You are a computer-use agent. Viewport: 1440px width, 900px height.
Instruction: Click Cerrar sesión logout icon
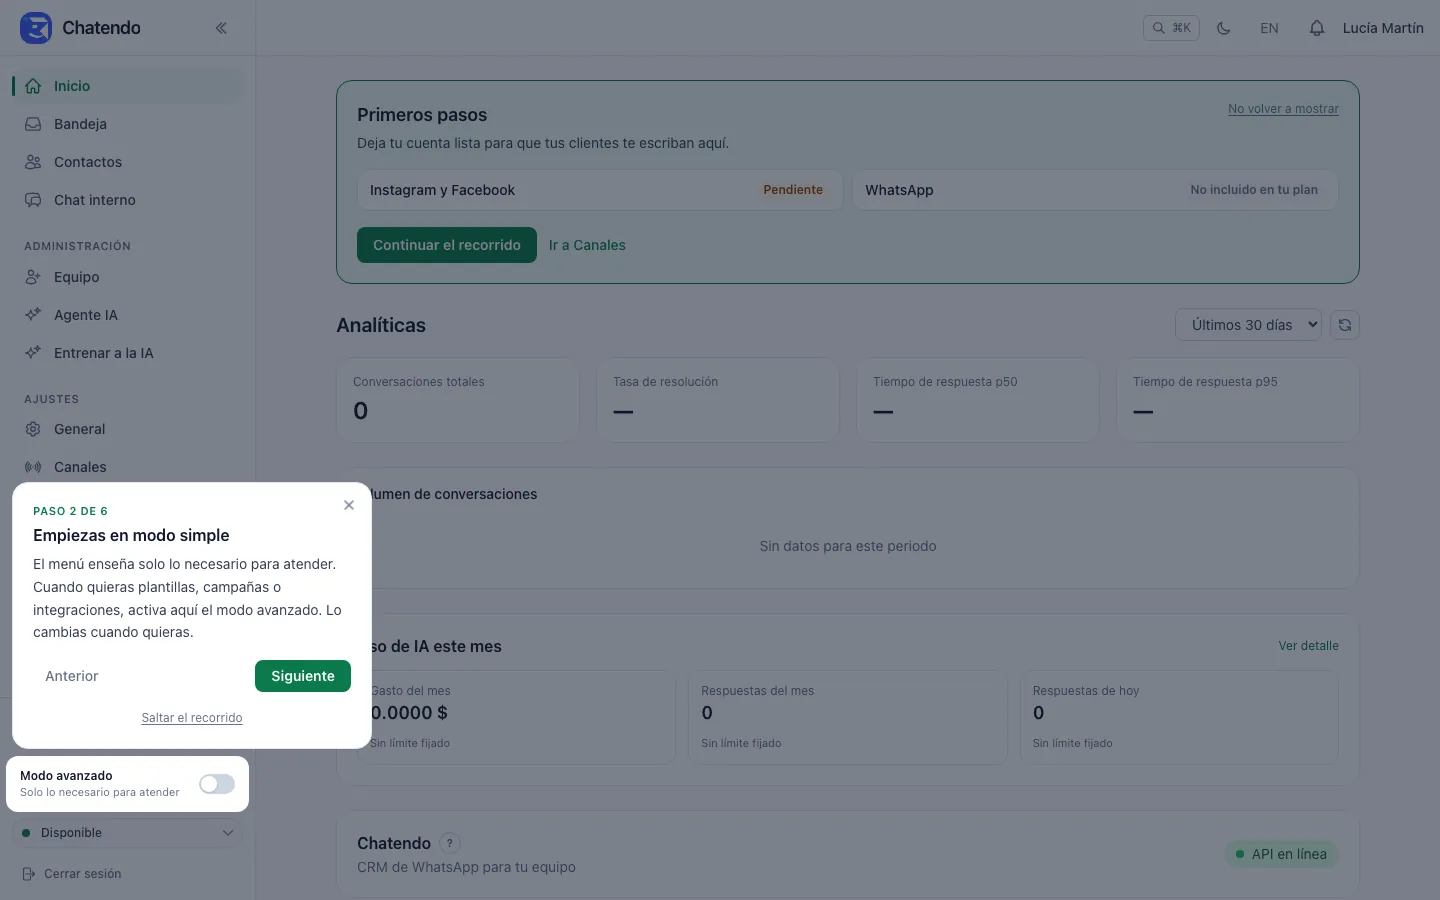(29, 874)
